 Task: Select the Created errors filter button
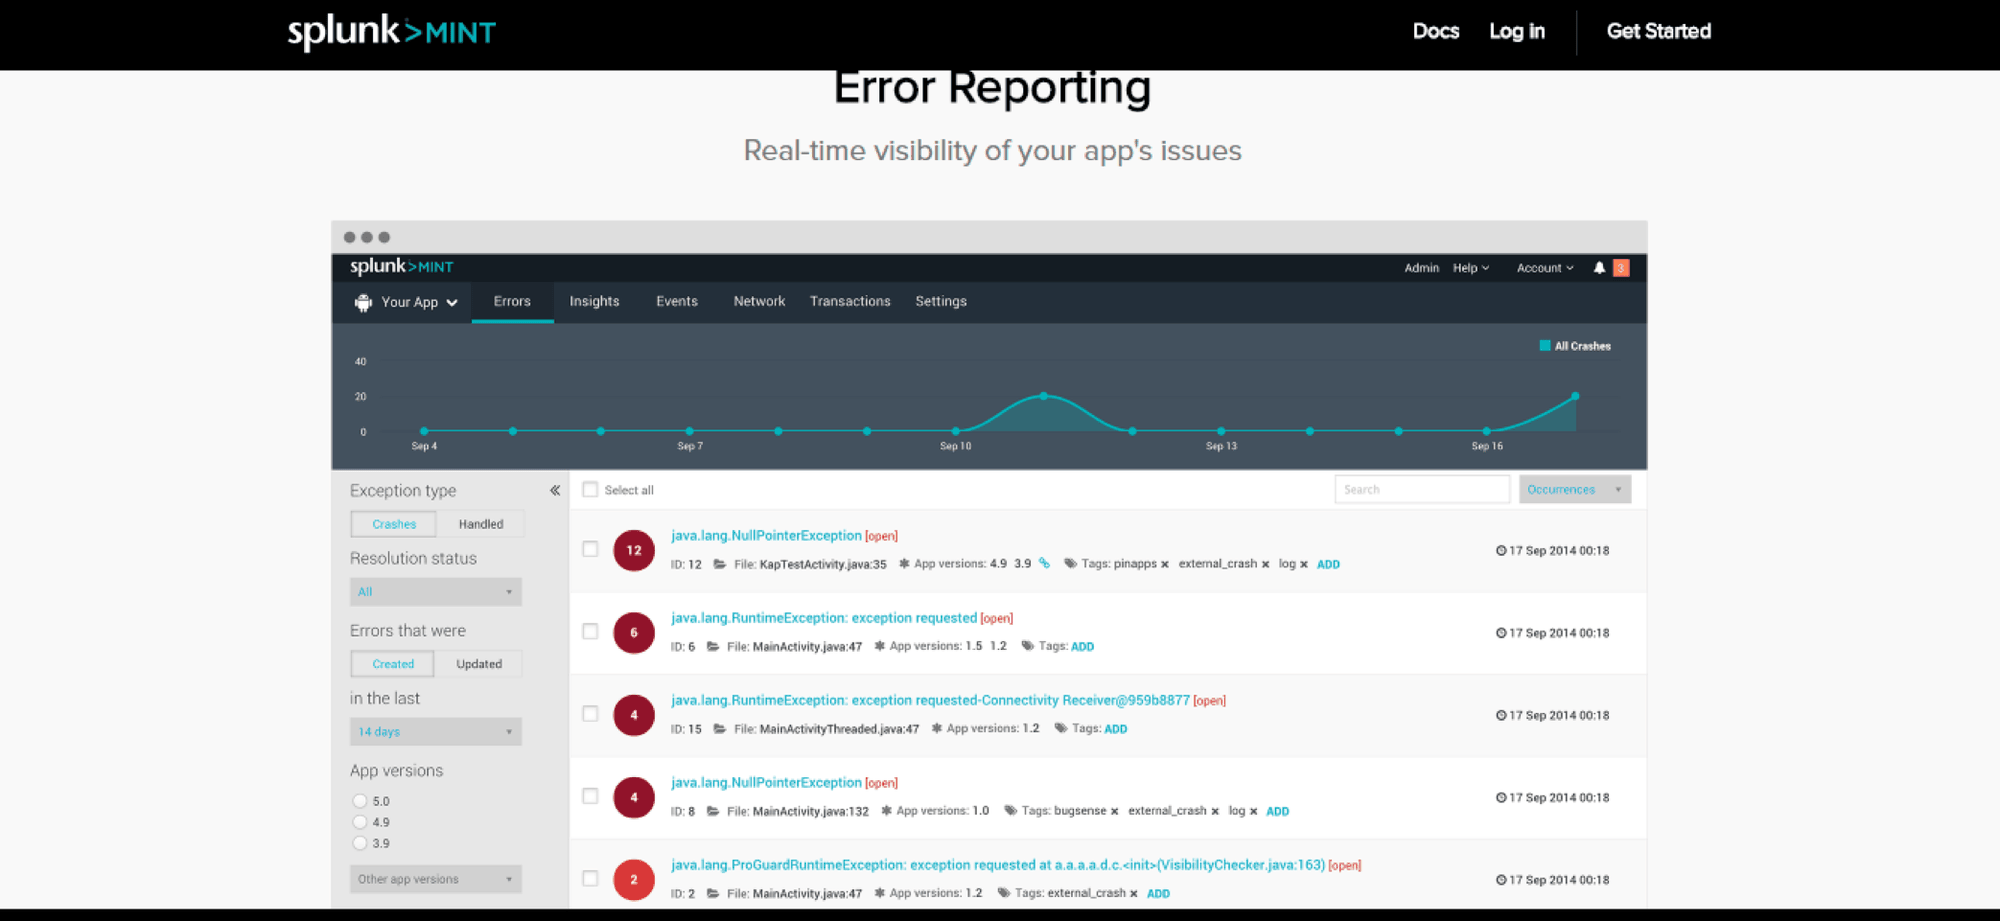click(x=393, y=664)
